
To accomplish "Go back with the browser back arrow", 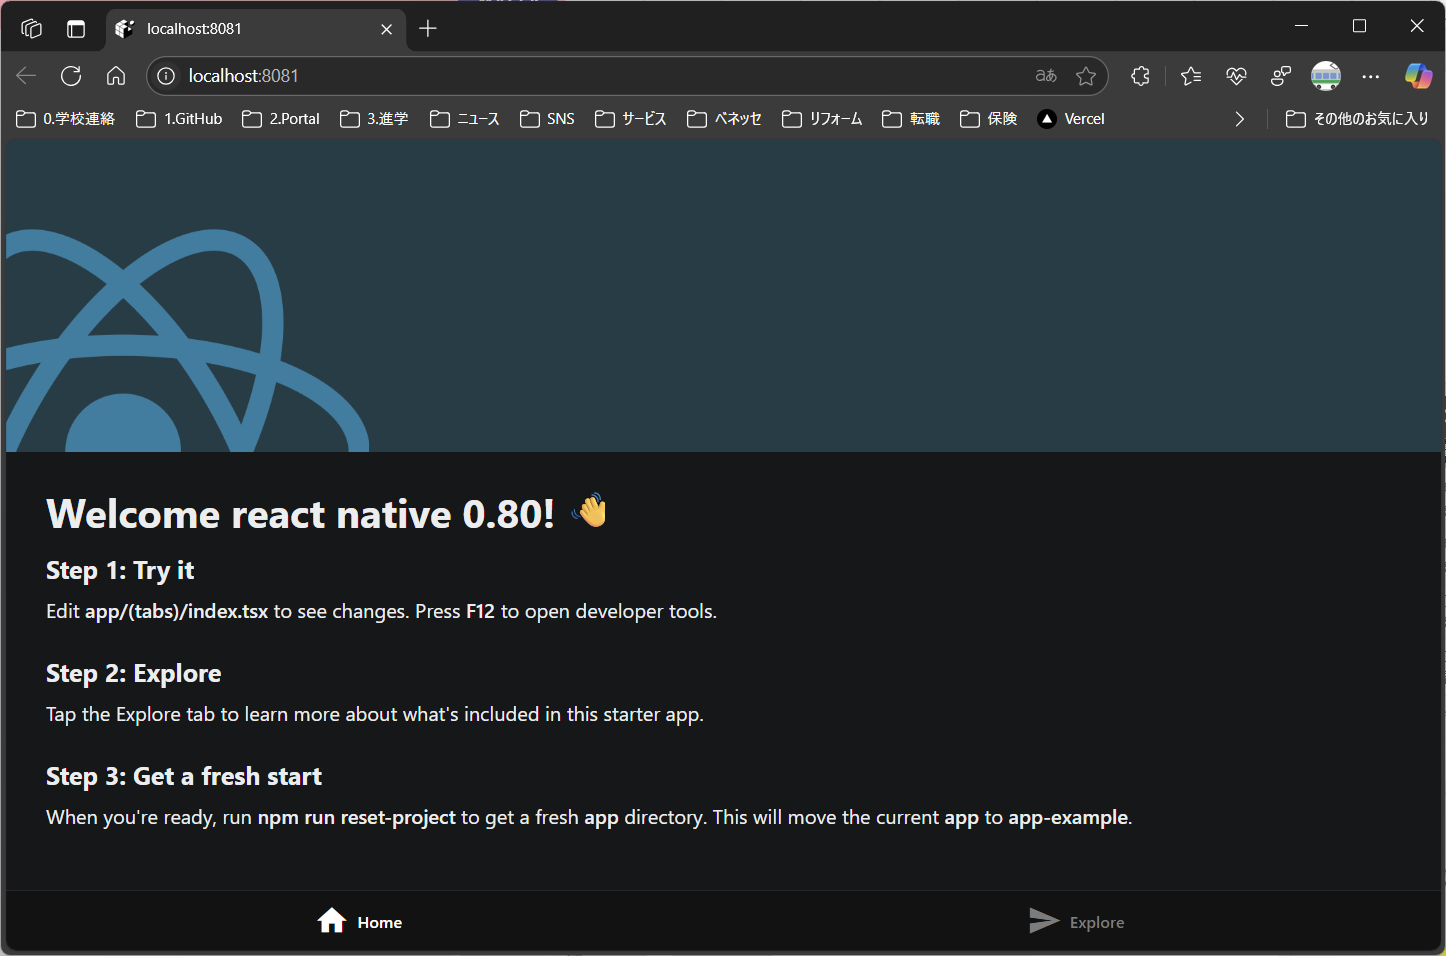I will (x=26, y=76).
